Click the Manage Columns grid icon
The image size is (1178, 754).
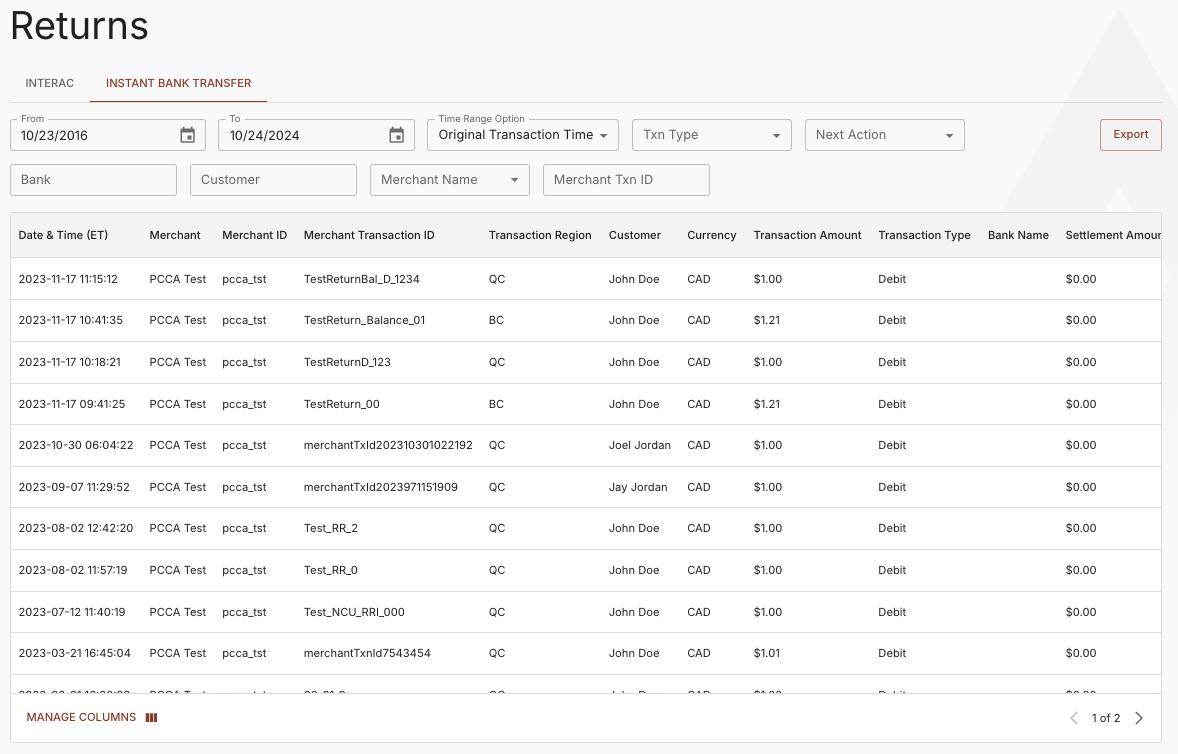[x=150, y=717]
